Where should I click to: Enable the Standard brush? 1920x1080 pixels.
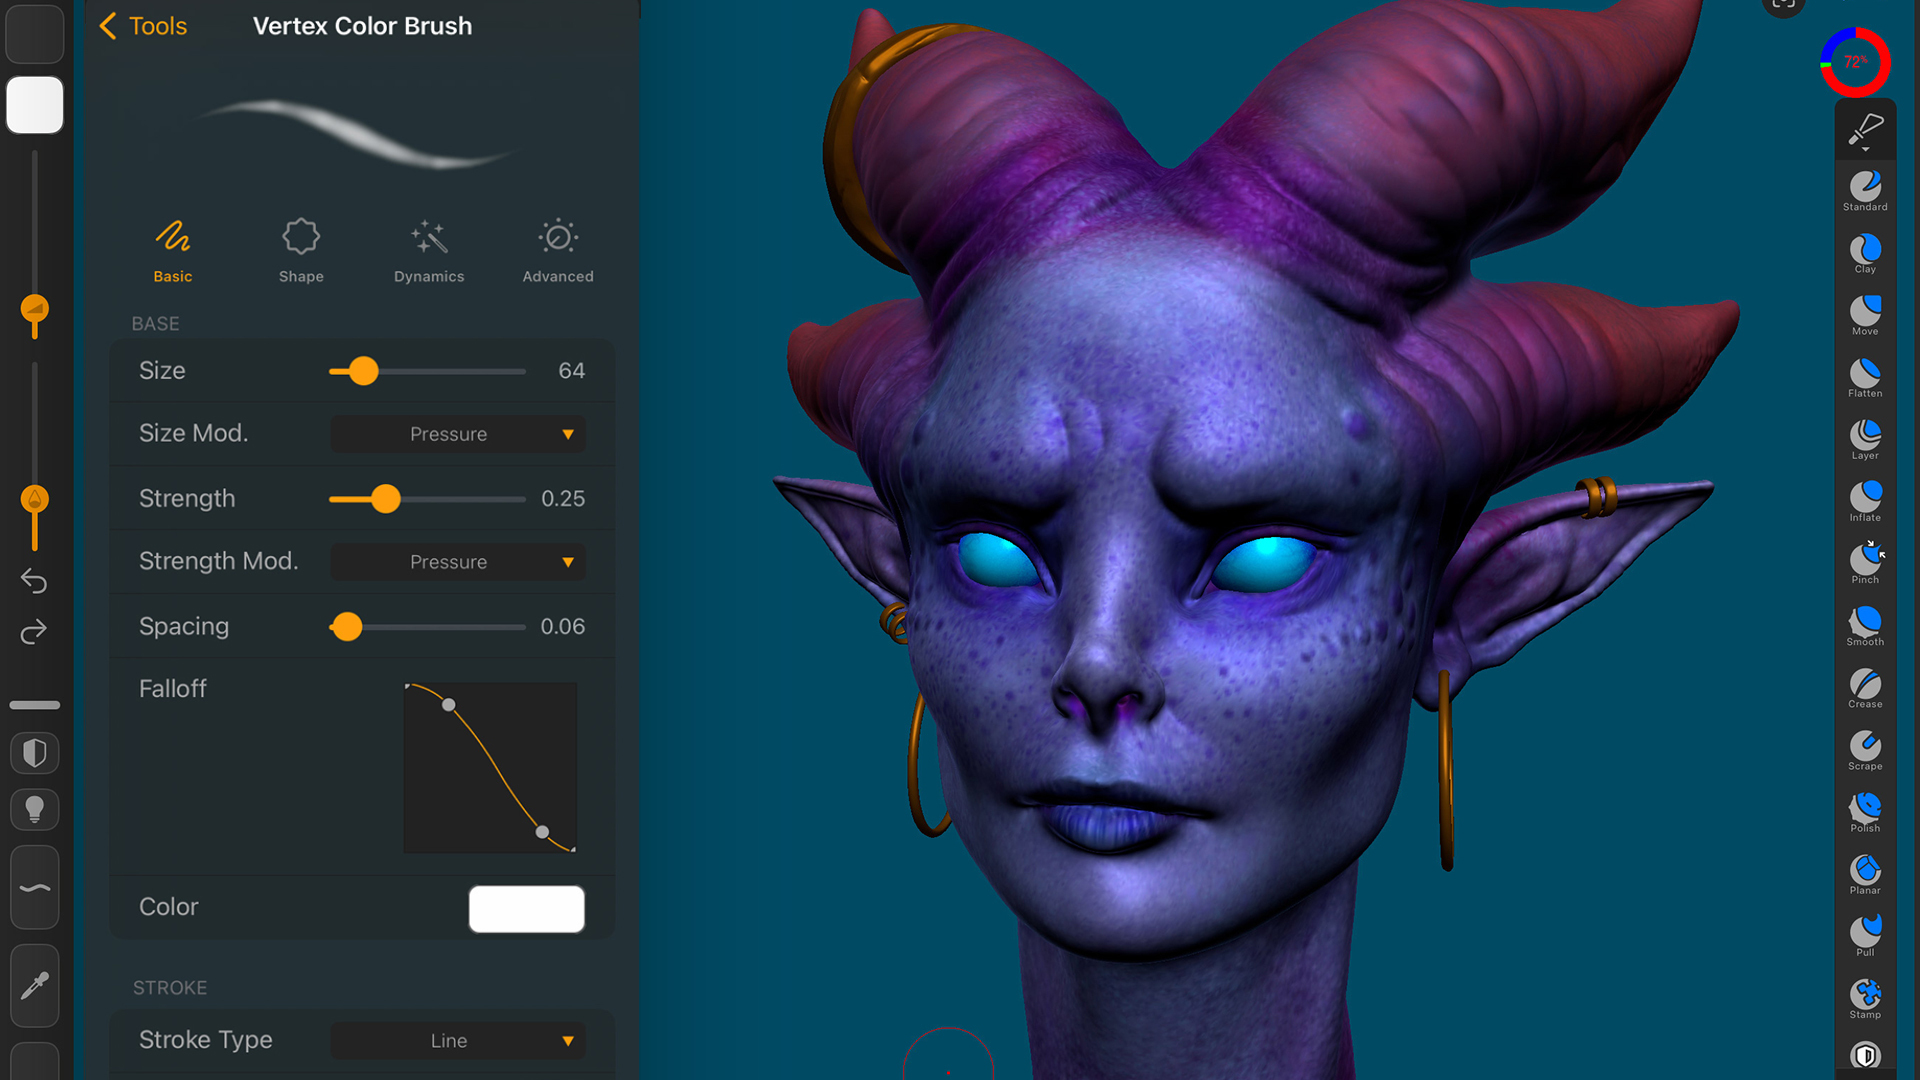pos(1865,186)
